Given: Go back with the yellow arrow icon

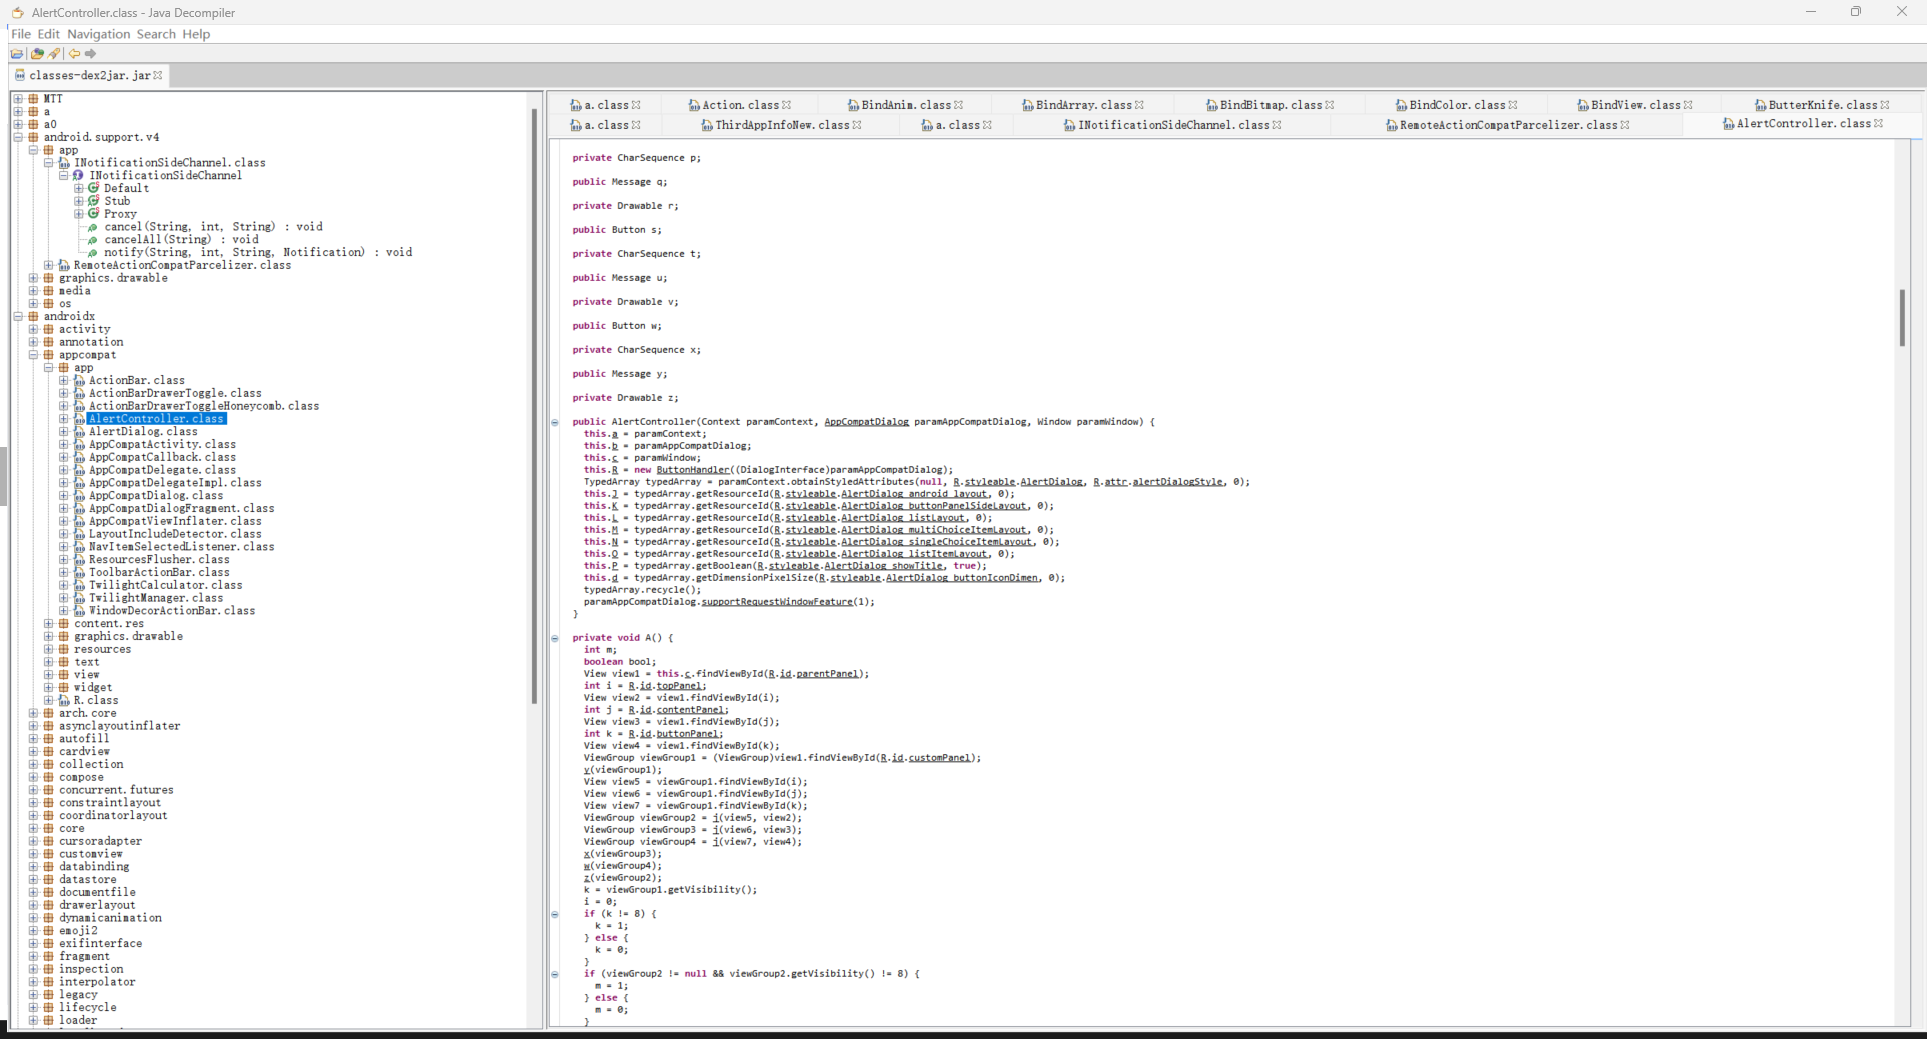Looking at the screenshot, I should point(74,54).
